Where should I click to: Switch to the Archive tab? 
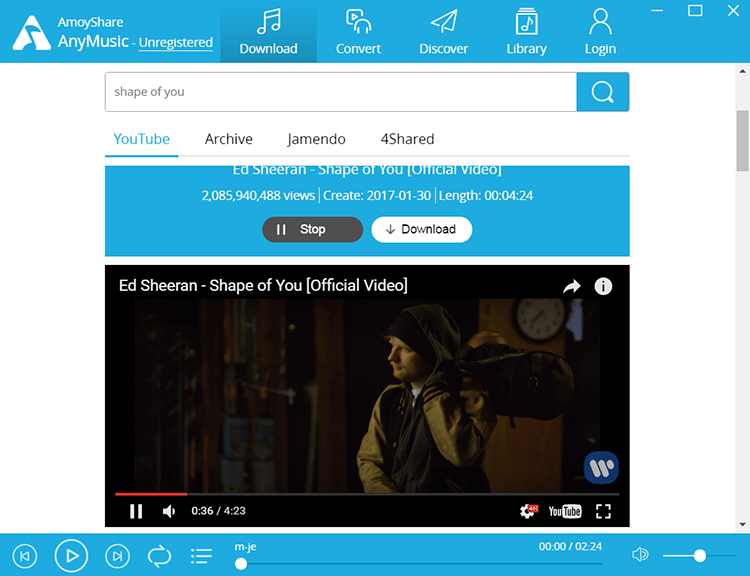click(x=229, y=139)
